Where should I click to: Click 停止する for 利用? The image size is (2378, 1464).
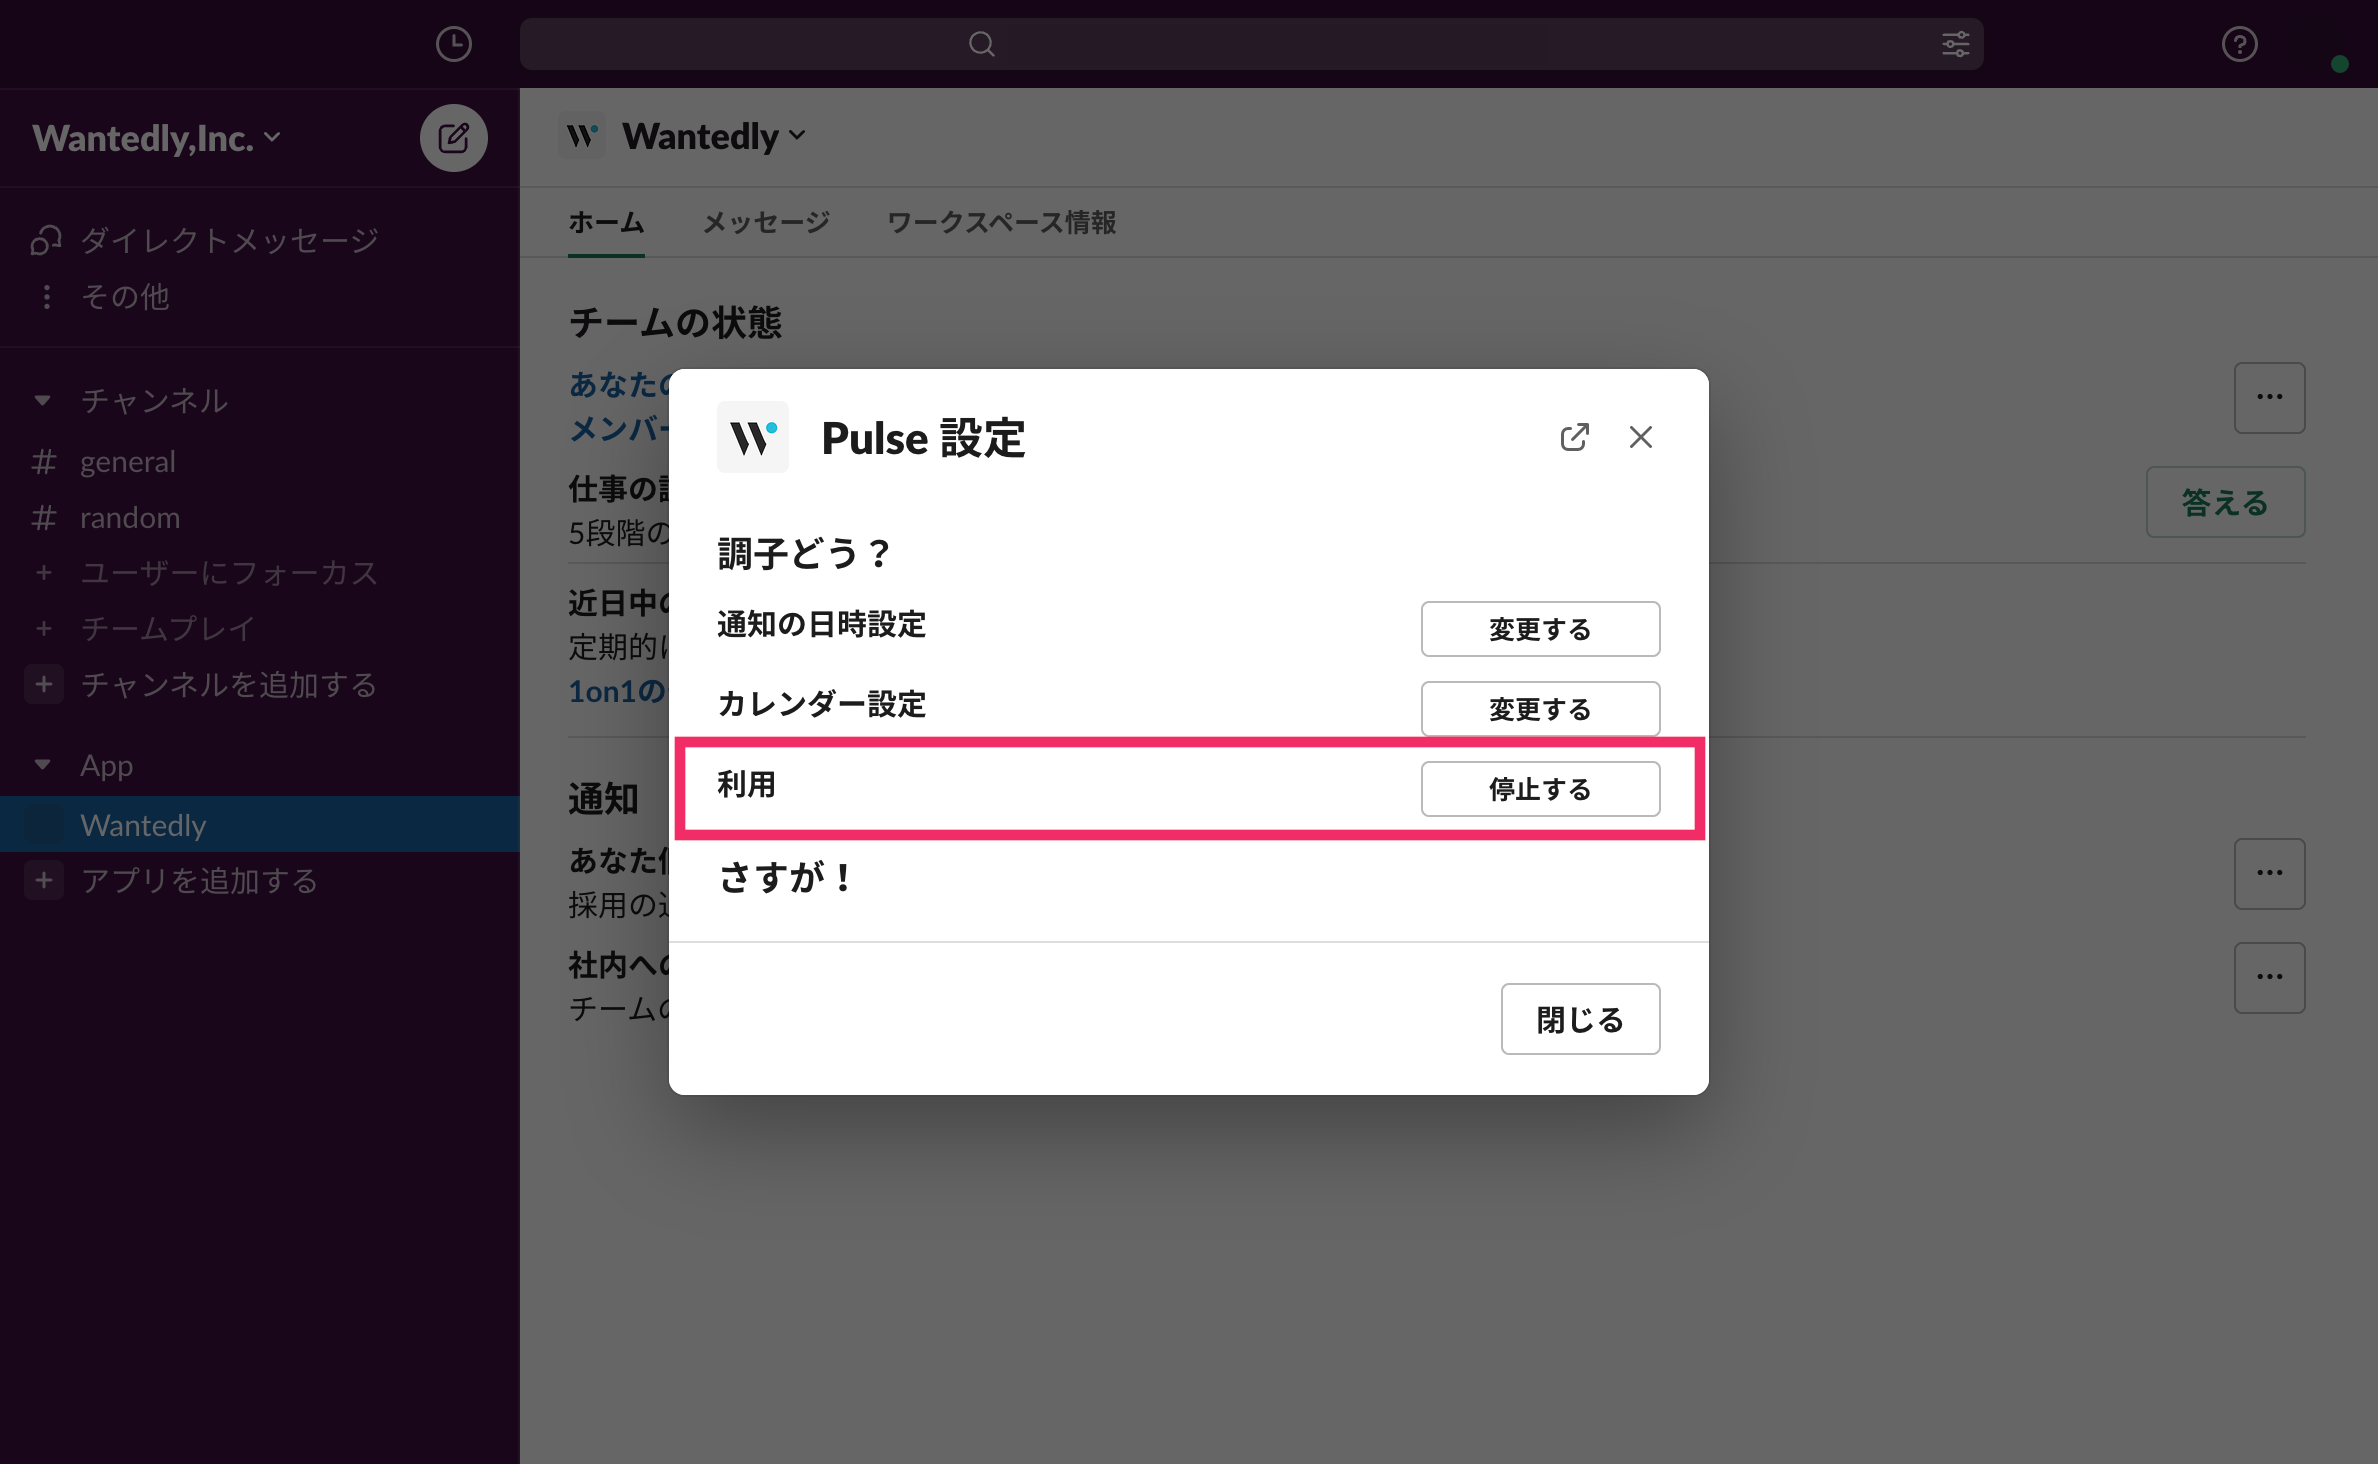[x=1540, y=789]
